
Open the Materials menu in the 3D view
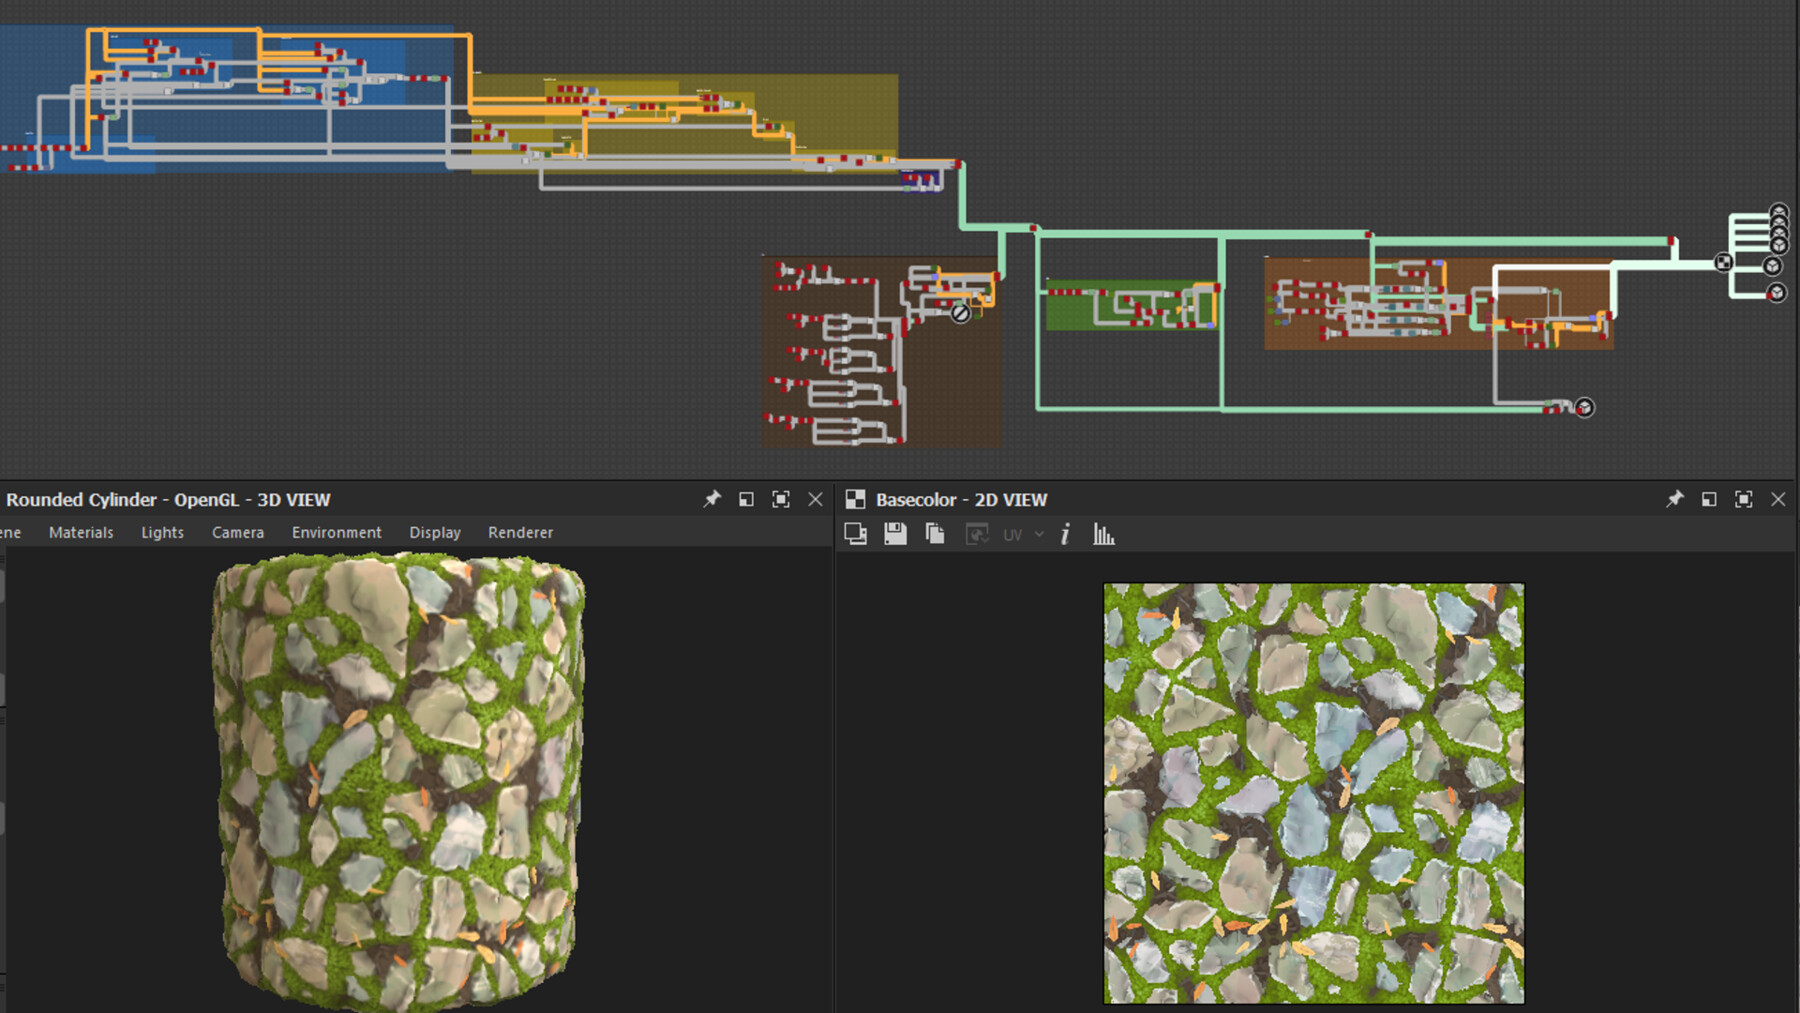pos(81,532)
